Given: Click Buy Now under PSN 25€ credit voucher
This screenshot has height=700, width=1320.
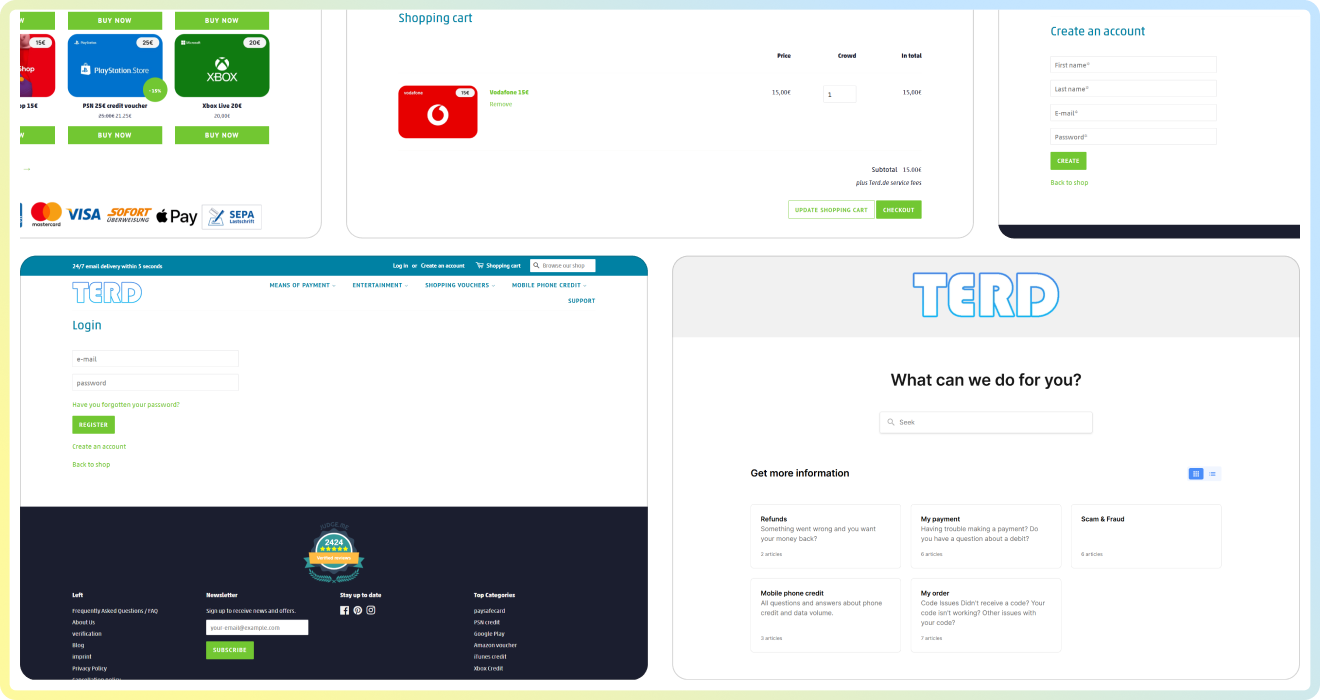Looking at the screenshot, I should [x=115, y=135].
